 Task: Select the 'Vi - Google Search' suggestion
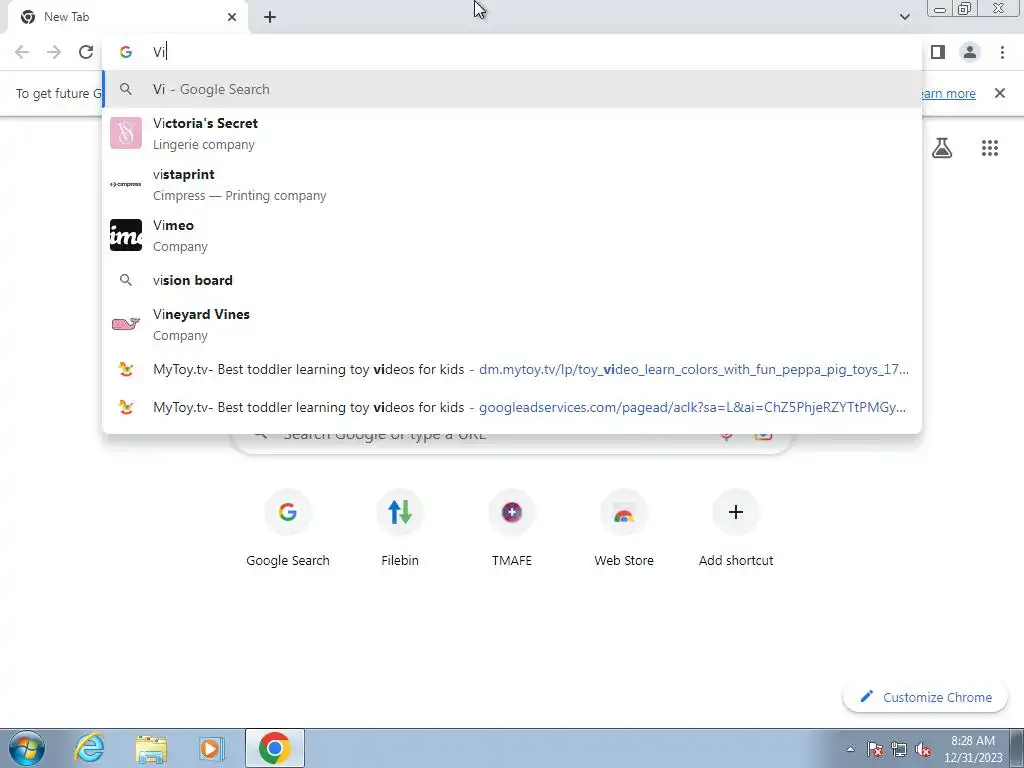tap(512, 89)
